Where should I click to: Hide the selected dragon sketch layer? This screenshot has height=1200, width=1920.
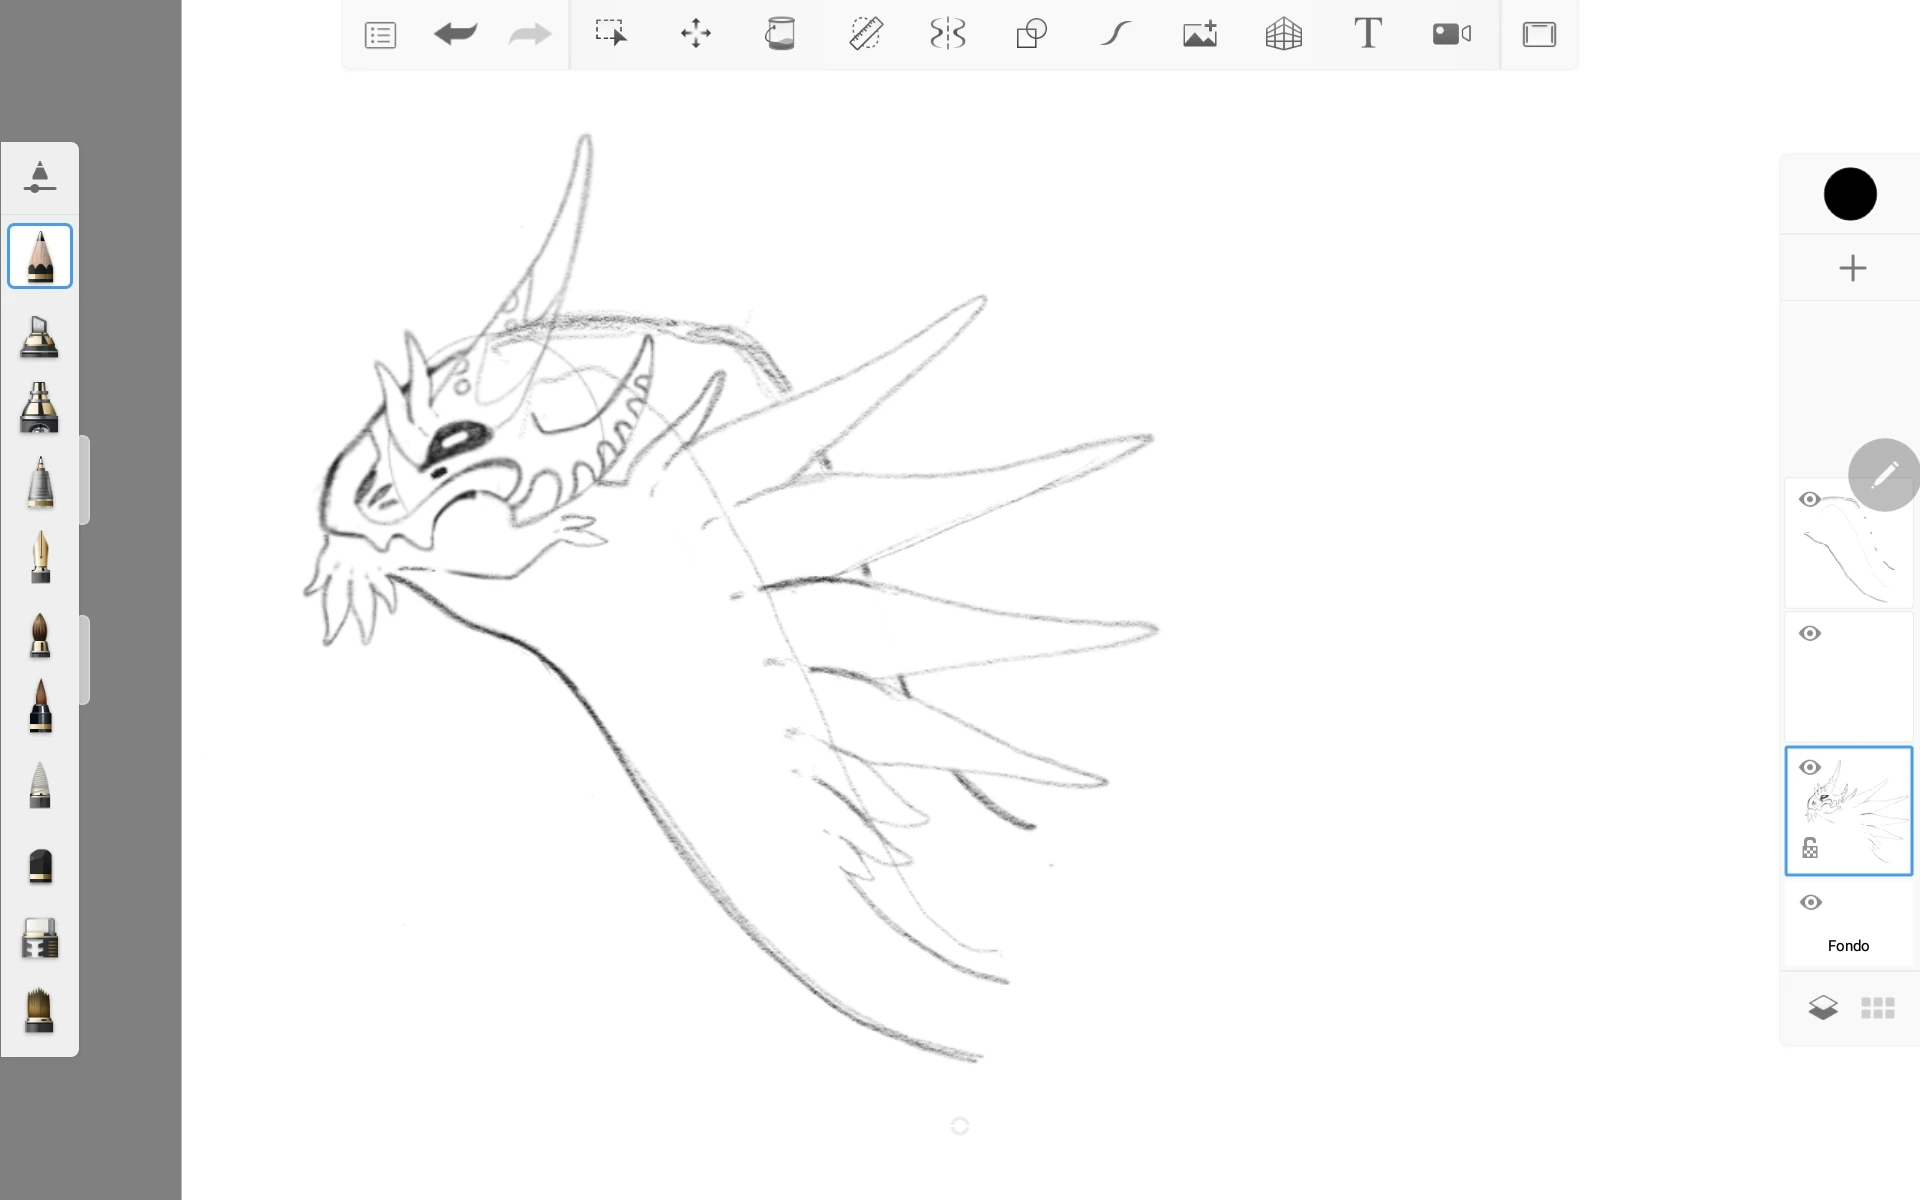1810,768
